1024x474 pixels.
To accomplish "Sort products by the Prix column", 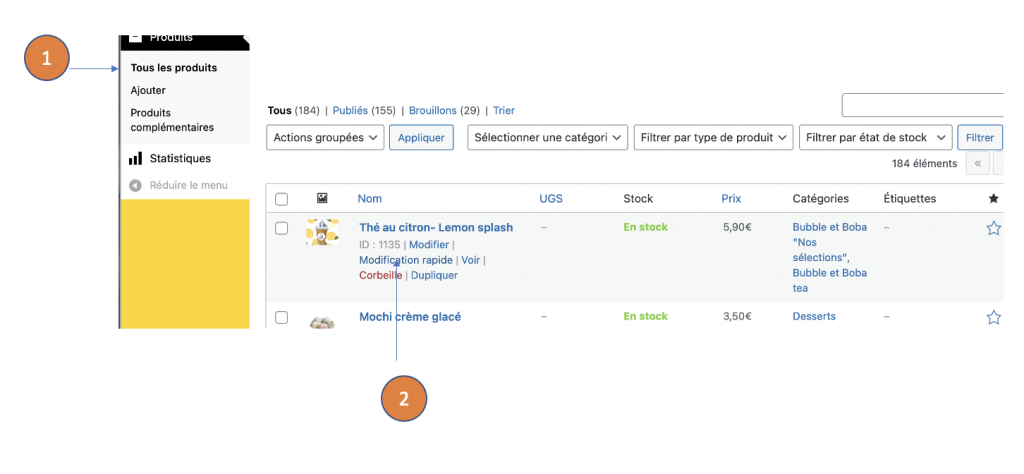I will 731,199.
